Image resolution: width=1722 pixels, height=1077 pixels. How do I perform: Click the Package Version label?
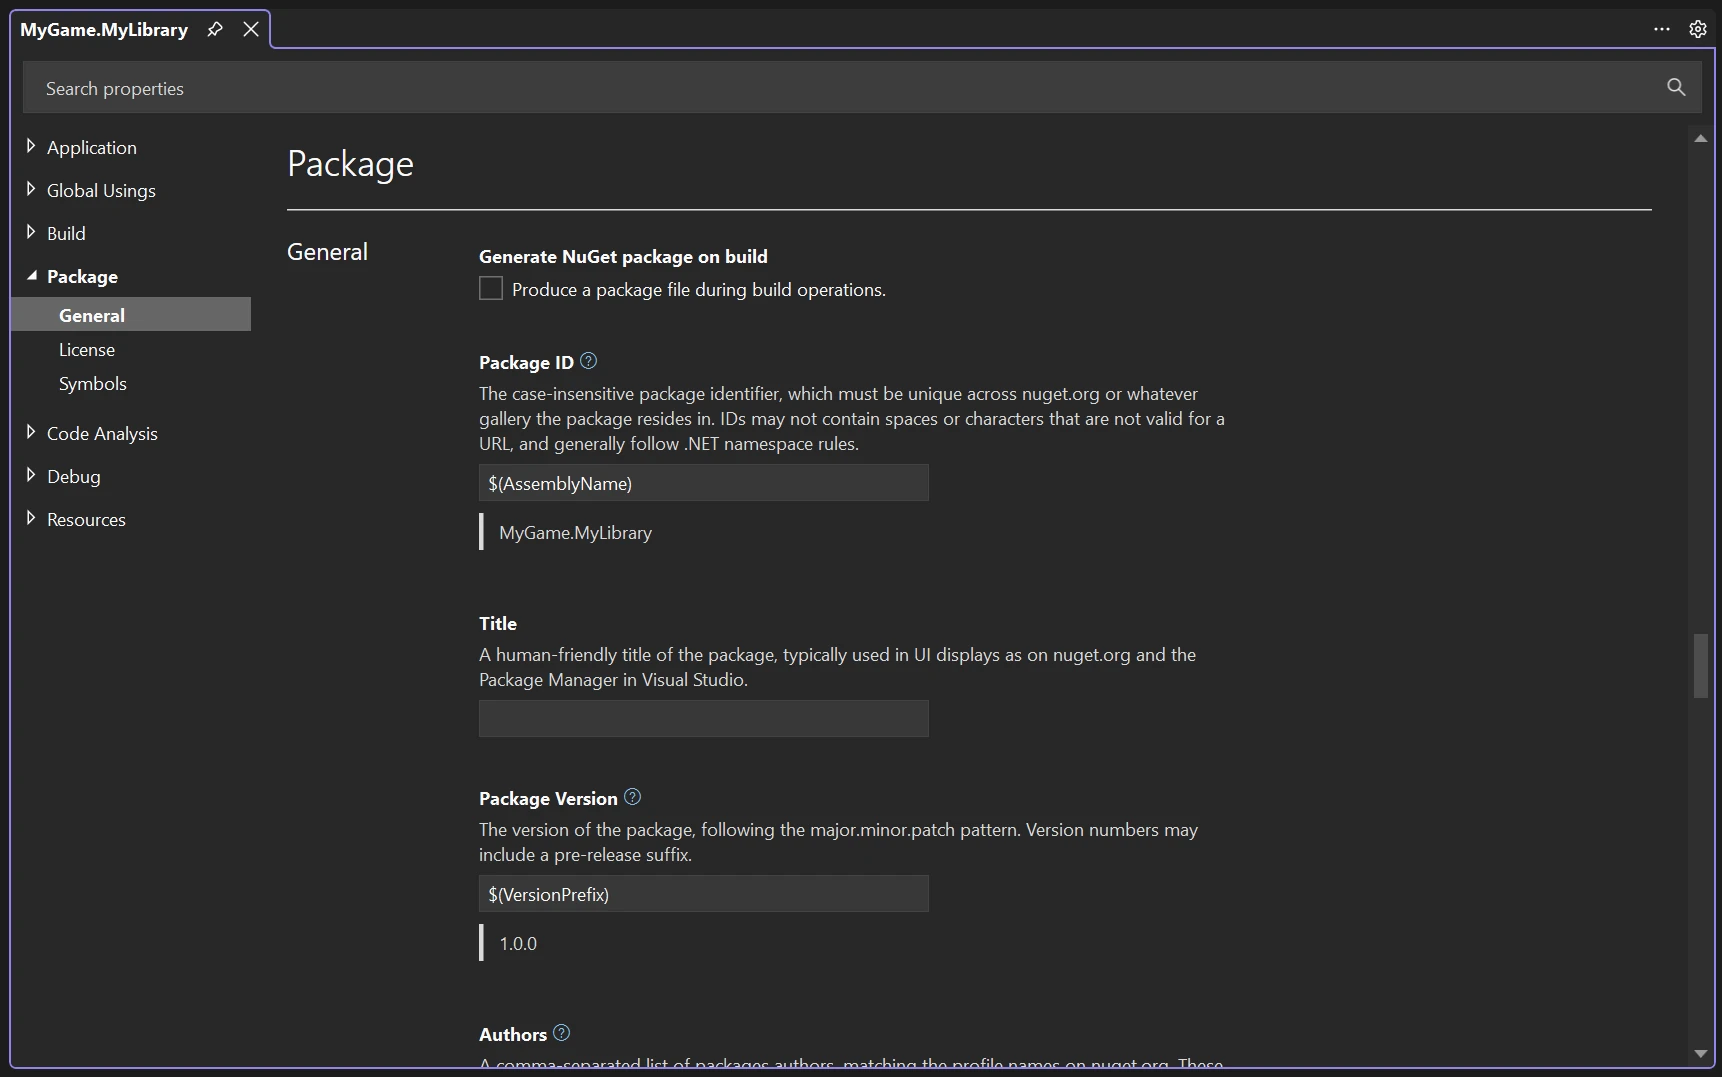pyautogui.click(x=548, y=799)
